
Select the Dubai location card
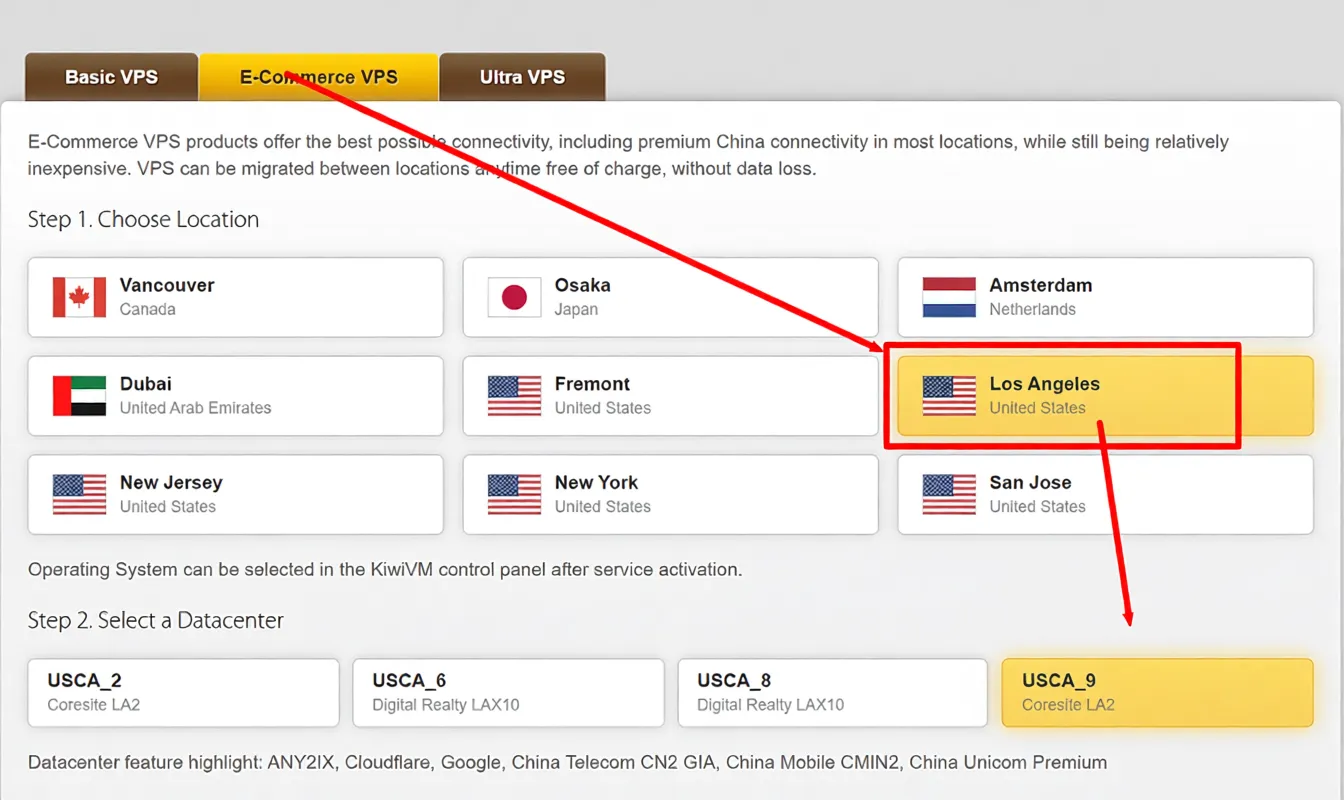235,396
